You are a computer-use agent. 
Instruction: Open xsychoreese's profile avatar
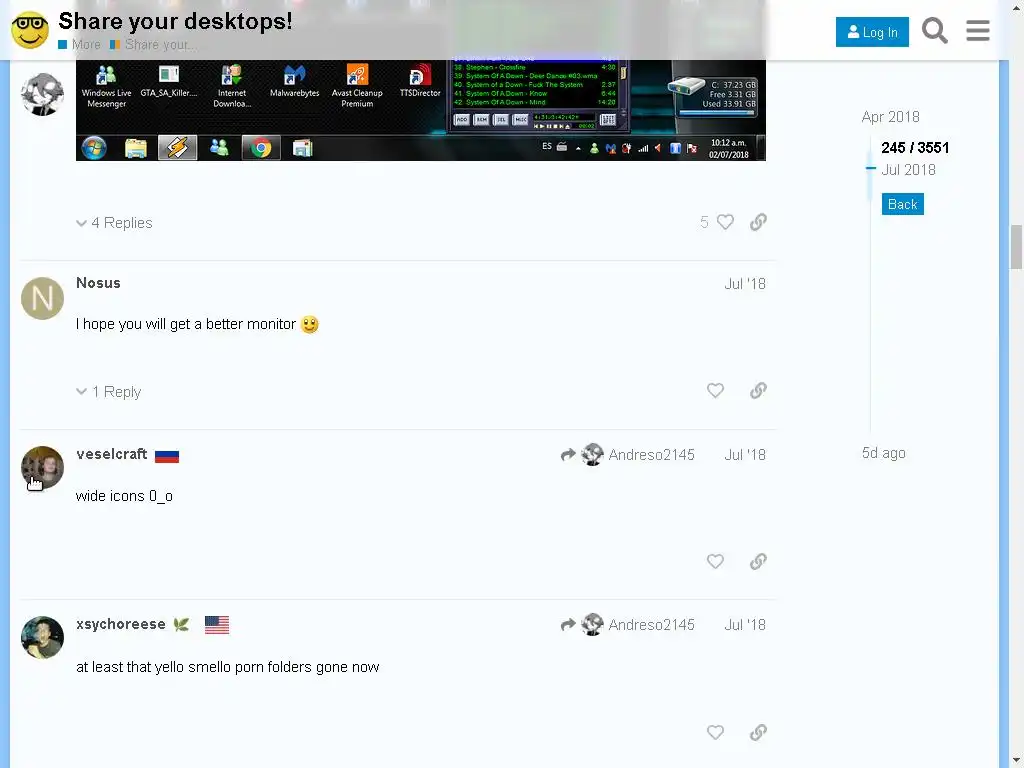click(42, 637)
